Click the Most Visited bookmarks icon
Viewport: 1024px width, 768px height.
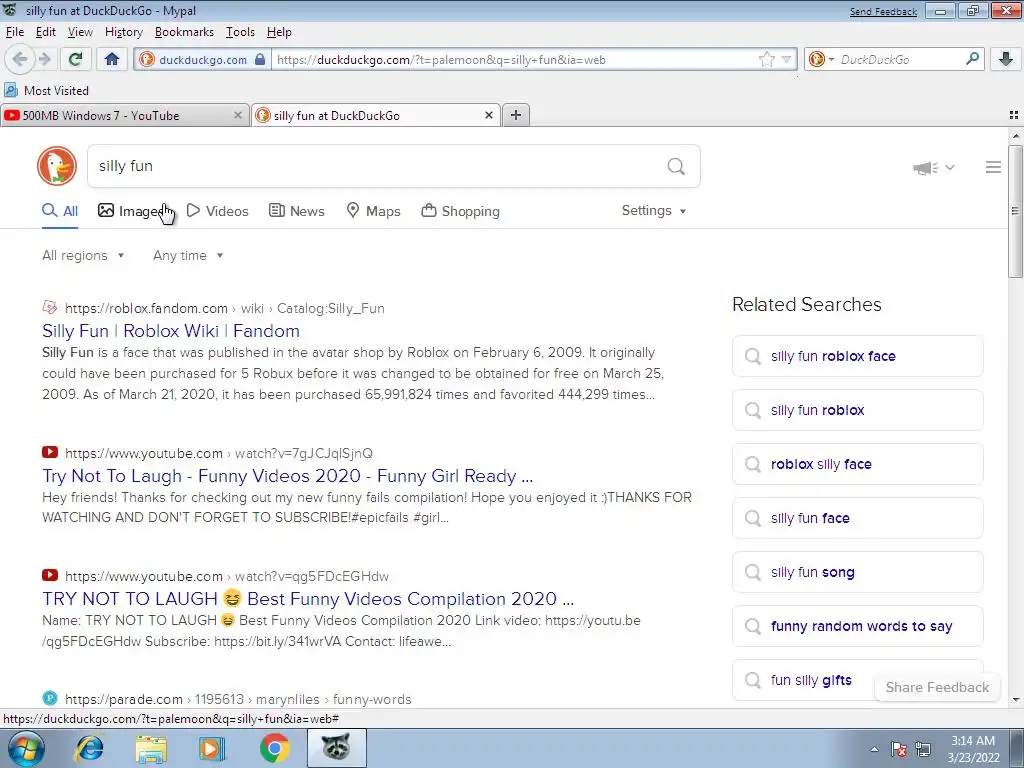[10, 90]
